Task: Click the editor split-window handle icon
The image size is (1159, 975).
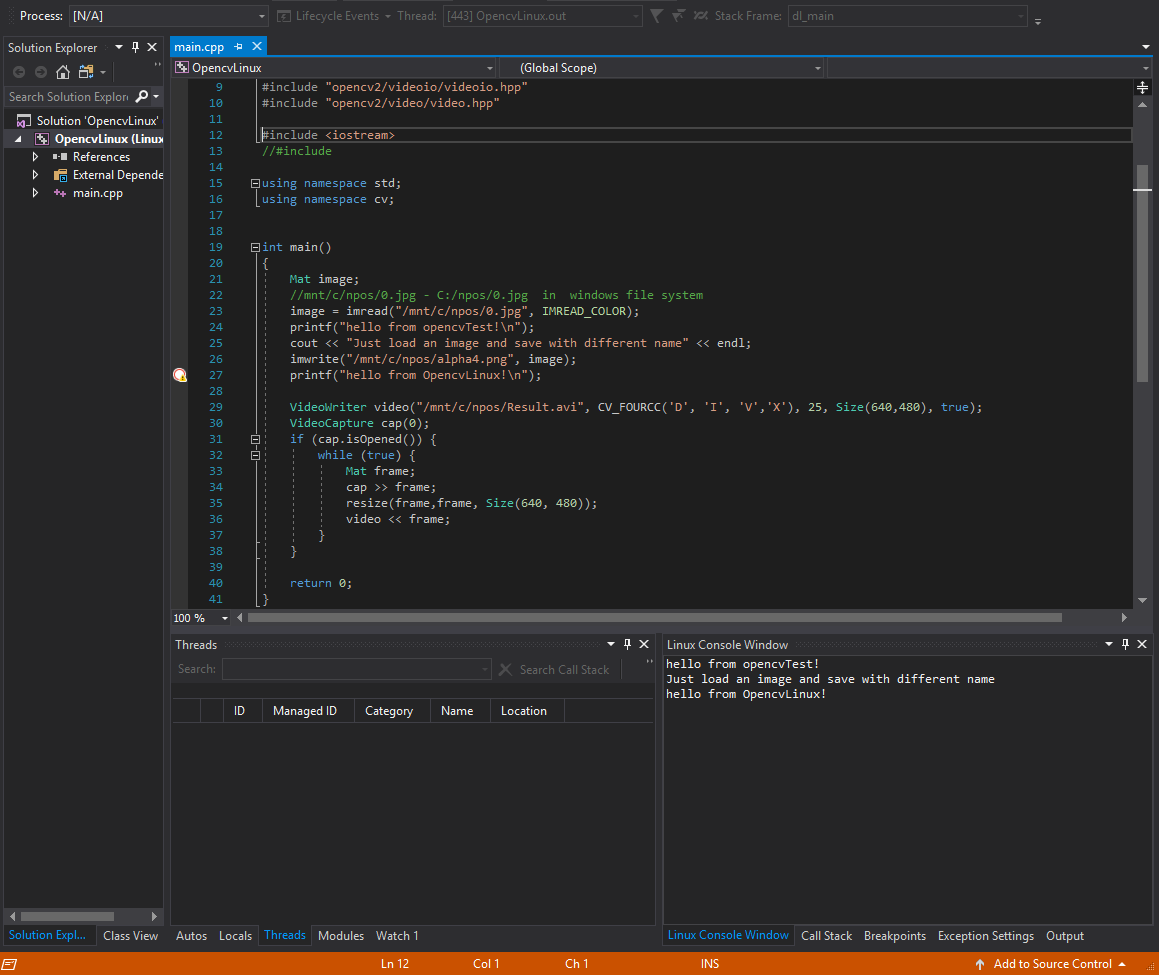Action: click(x=1142, y=88)
